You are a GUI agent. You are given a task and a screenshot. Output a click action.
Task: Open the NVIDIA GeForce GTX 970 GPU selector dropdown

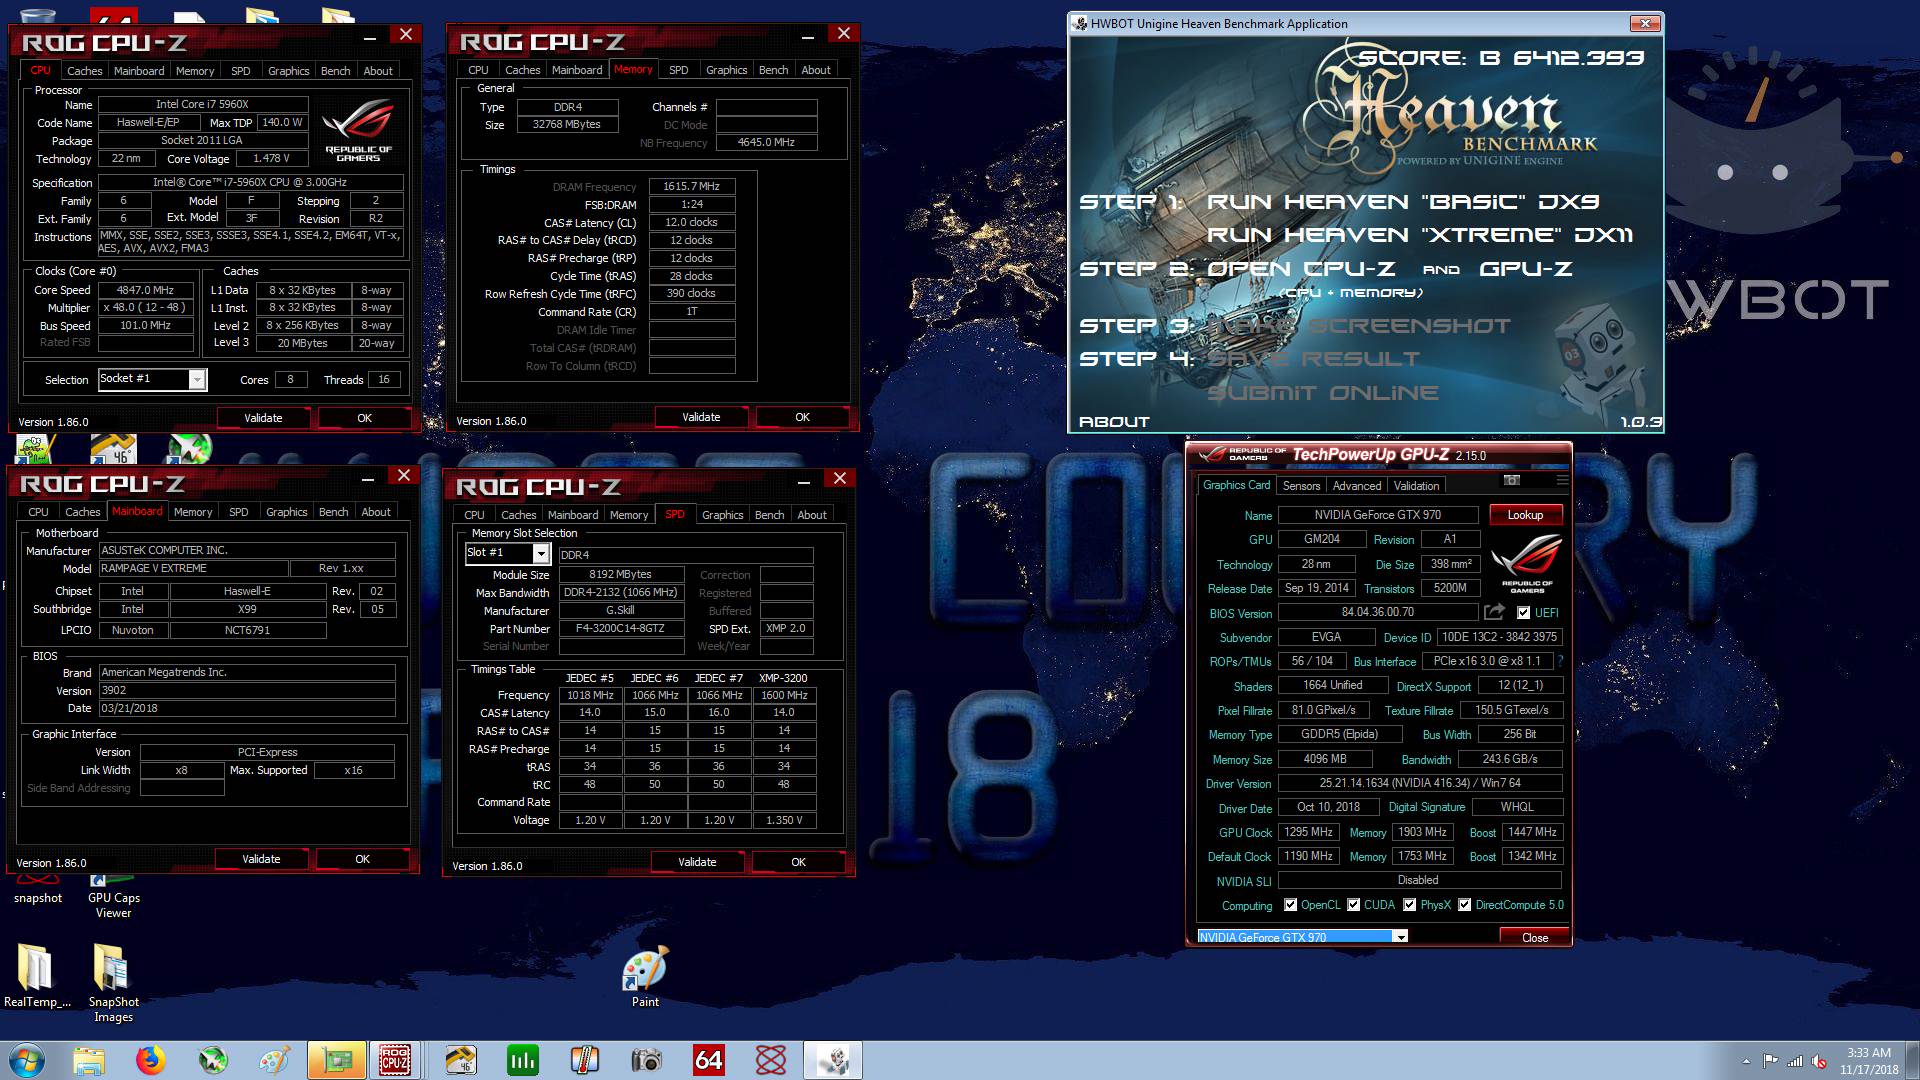tap(1401, 937)
